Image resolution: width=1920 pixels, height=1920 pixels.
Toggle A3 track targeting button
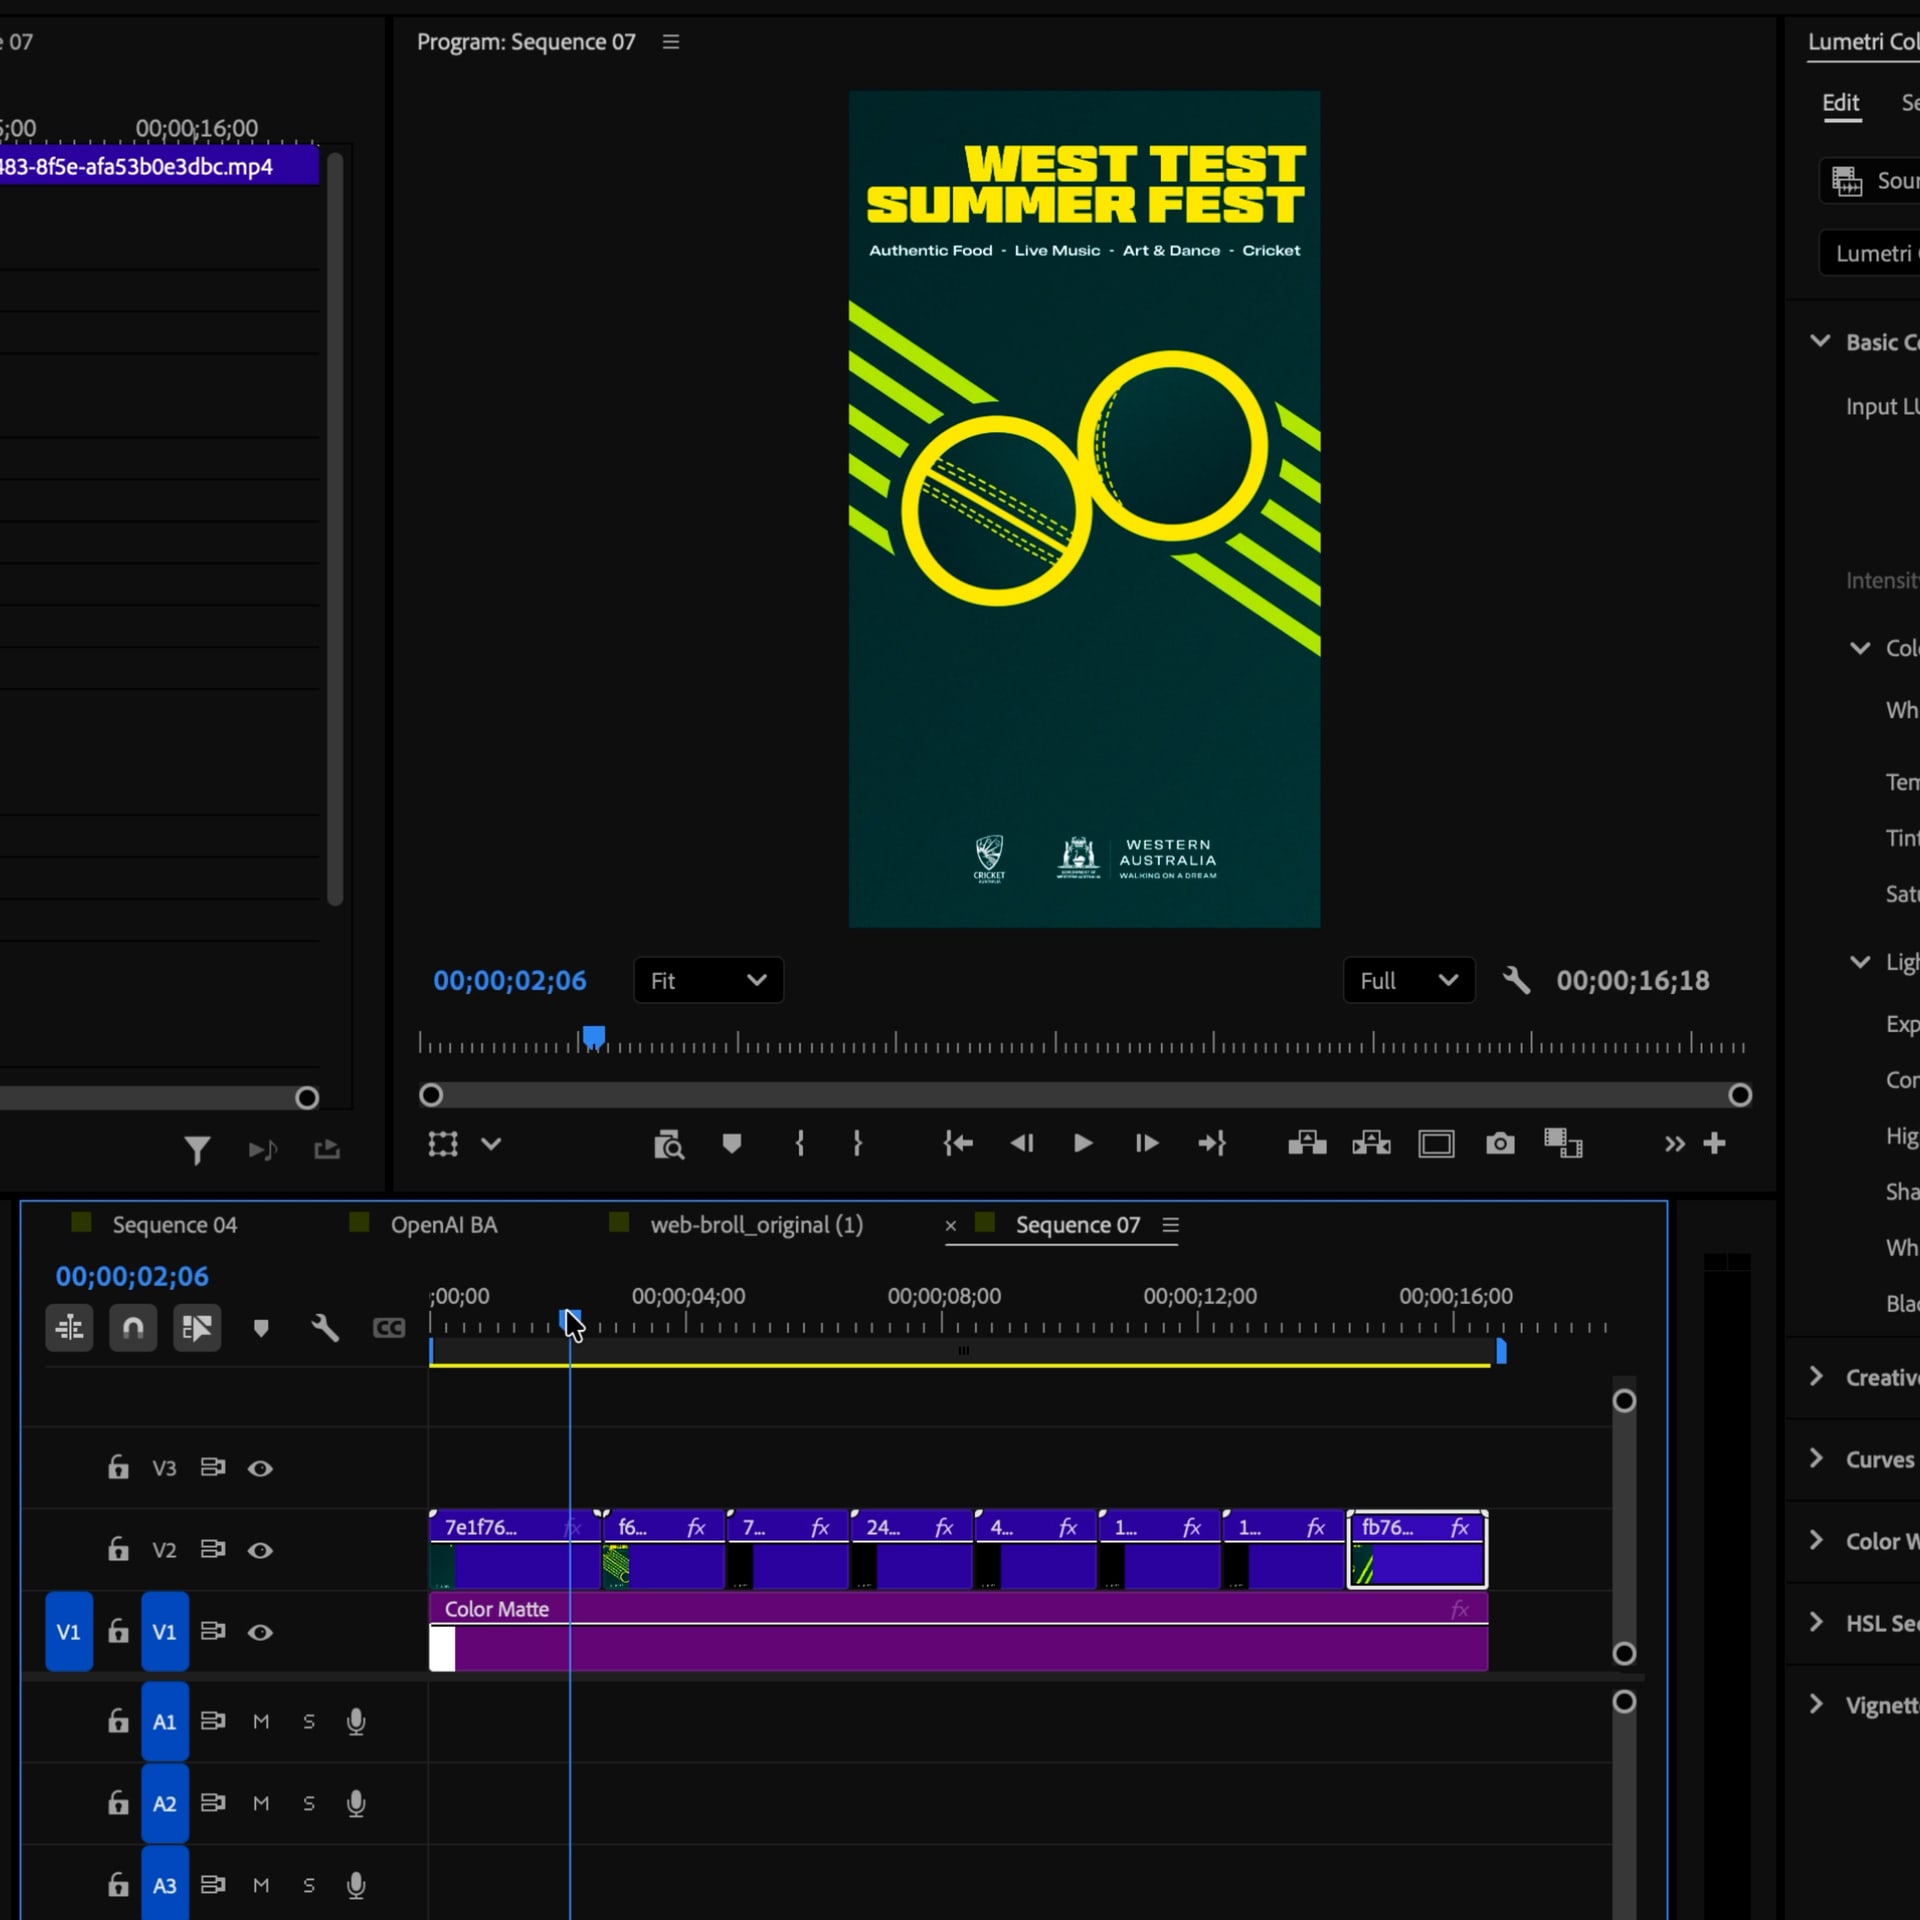point(165,1885)
